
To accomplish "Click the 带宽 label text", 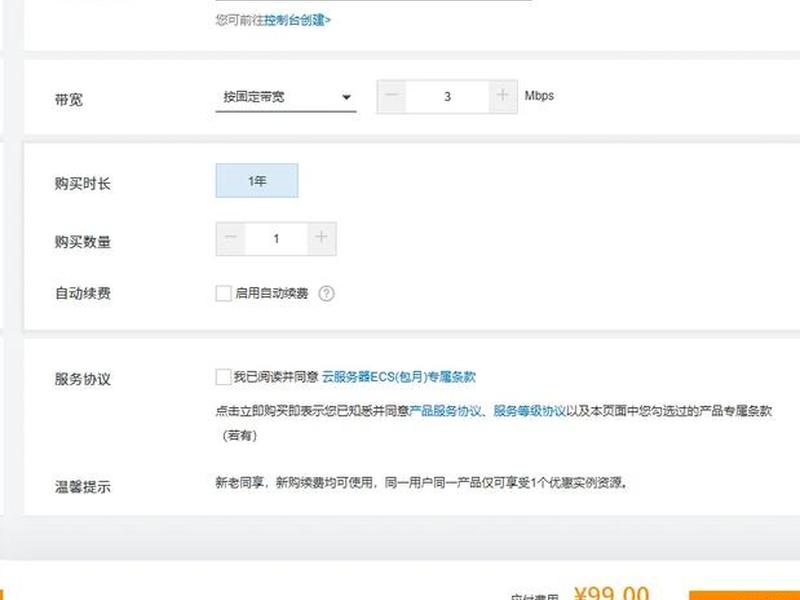I will coord(69,99).
